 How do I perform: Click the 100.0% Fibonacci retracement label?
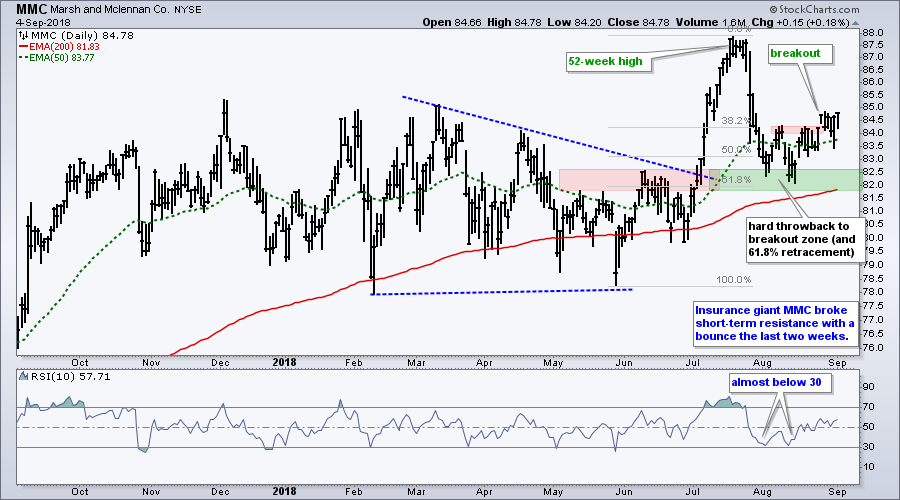tap(734, 280)
